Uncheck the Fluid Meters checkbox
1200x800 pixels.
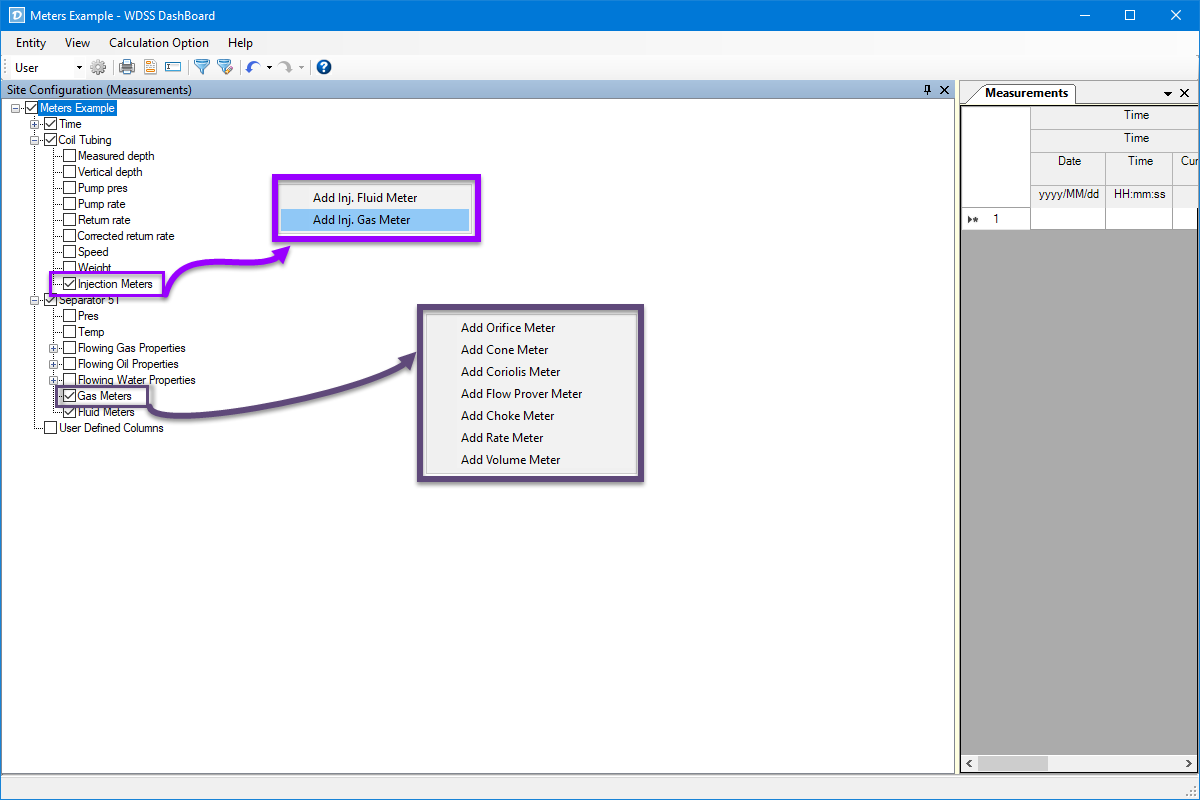[69, 412]
